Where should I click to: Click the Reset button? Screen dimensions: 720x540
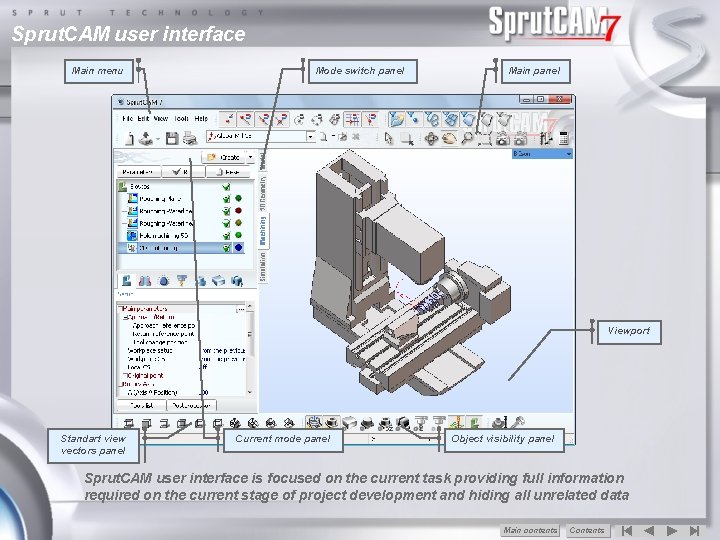tap(228, 172)
